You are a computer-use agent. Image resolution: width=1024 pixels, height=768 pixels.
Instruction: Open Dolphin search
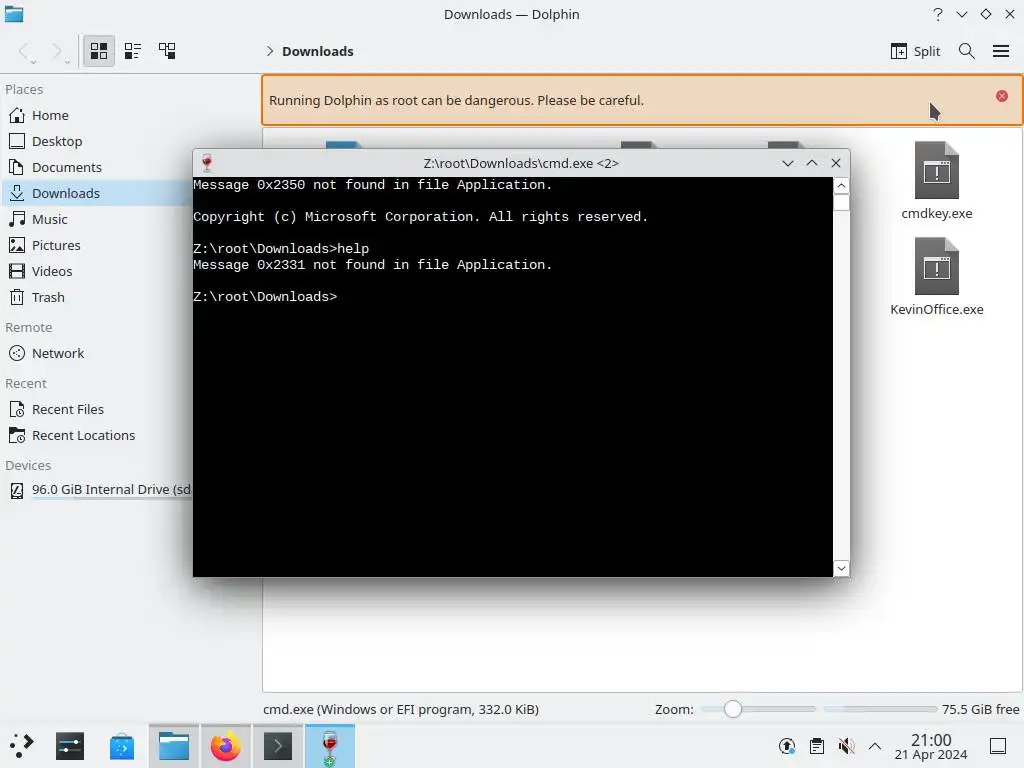(x=967, y=51)
